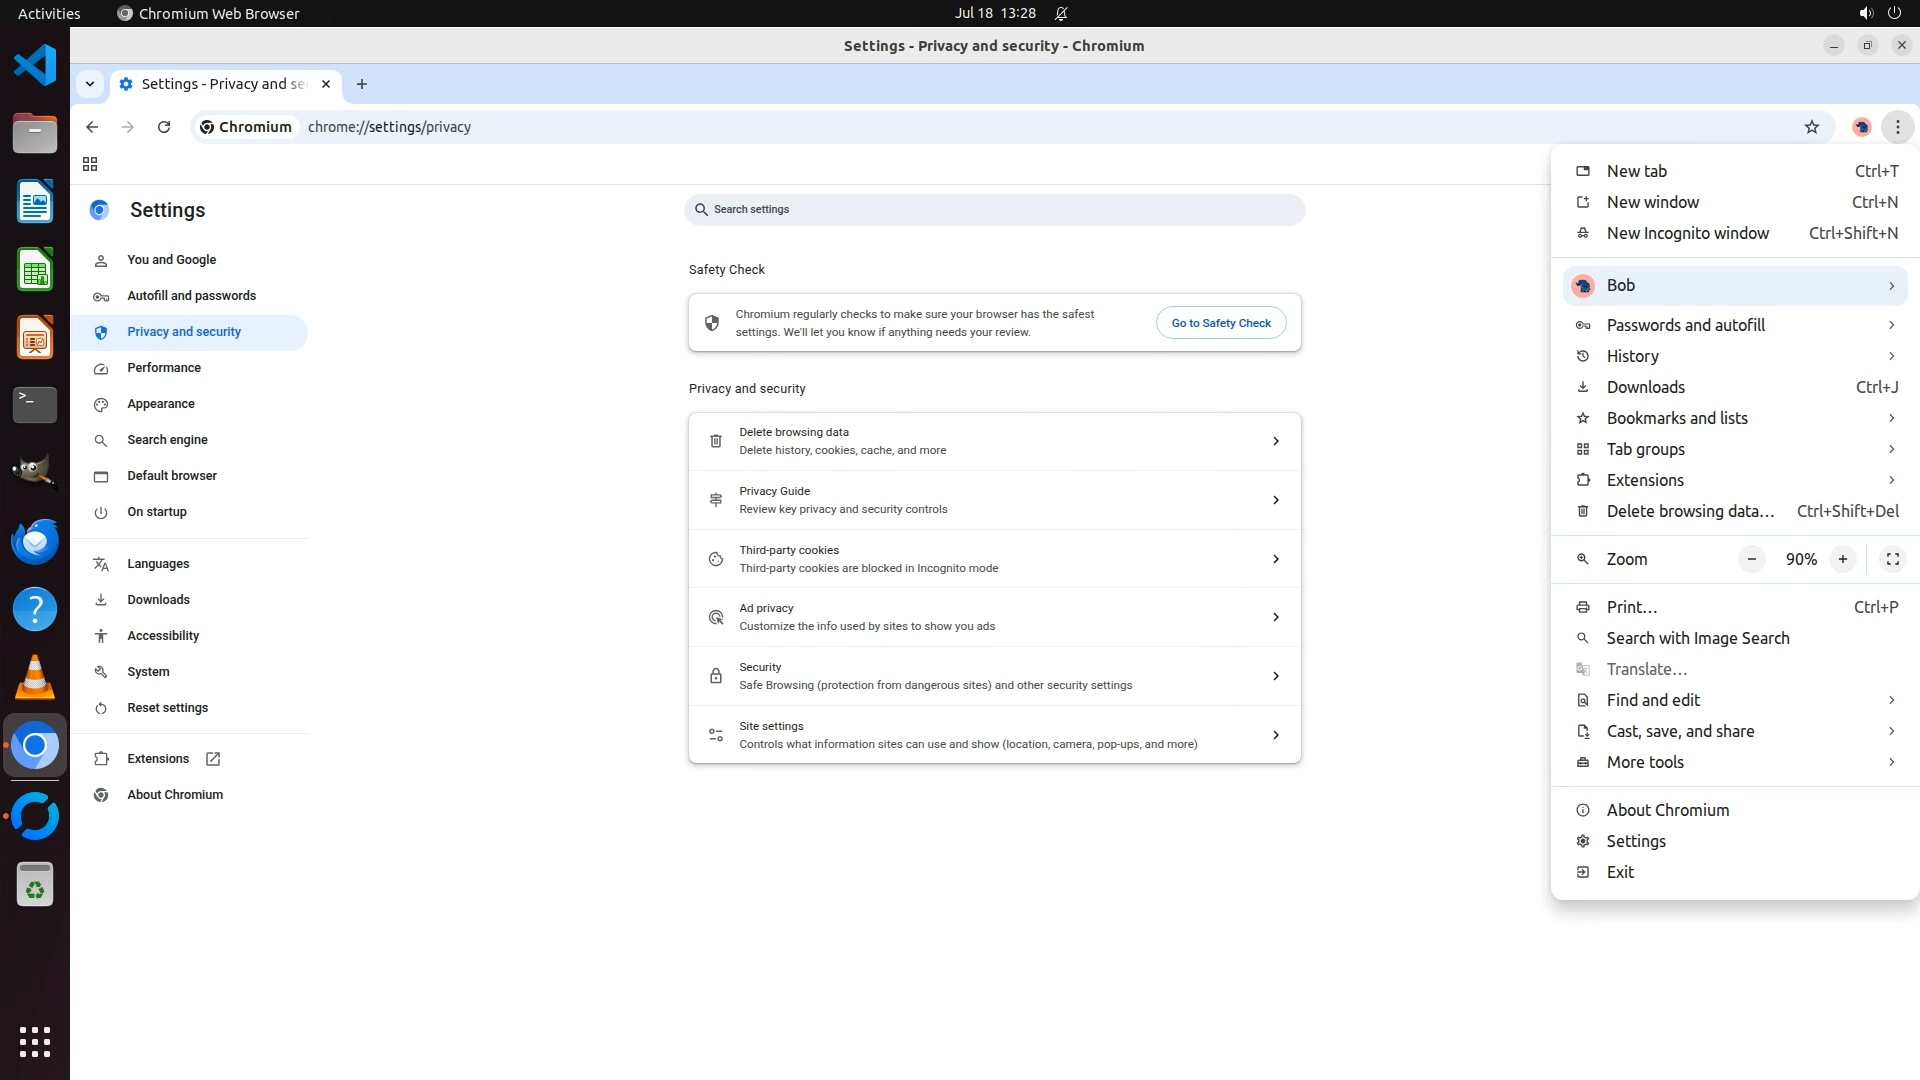Image resolution: width=1920 pixels, height=1080 pixels.
Task: Click the bookmark star icon in address bar
Action: click(x=1811, y=127)
